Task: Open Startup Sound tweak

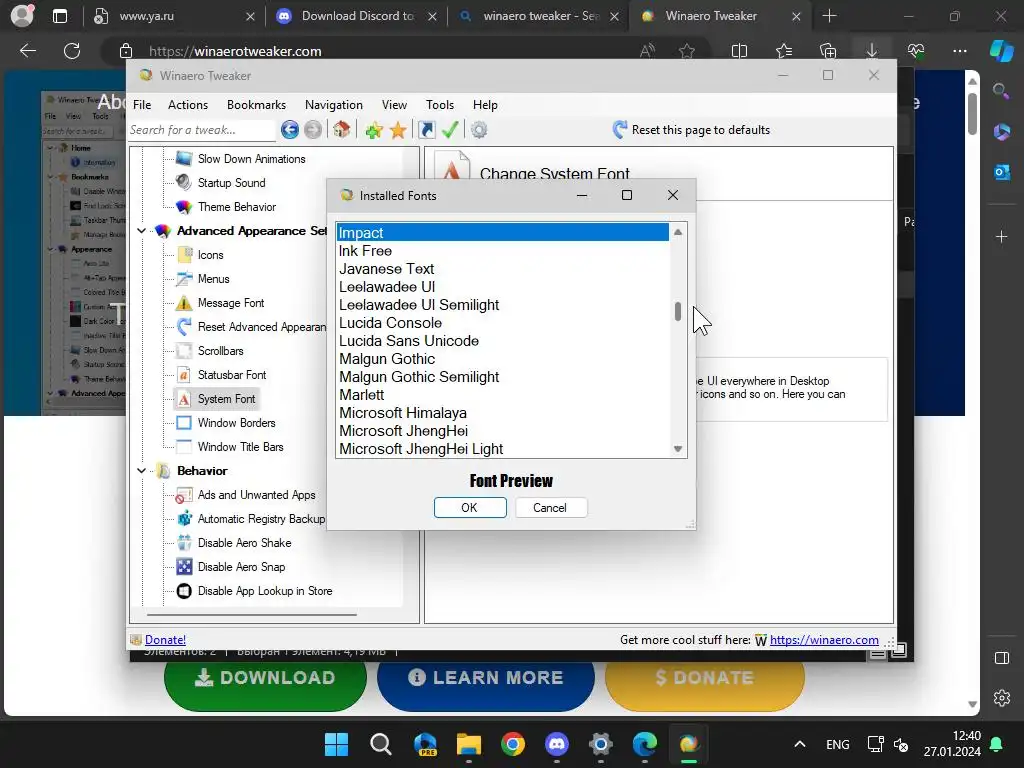Action: coord(231,183)
